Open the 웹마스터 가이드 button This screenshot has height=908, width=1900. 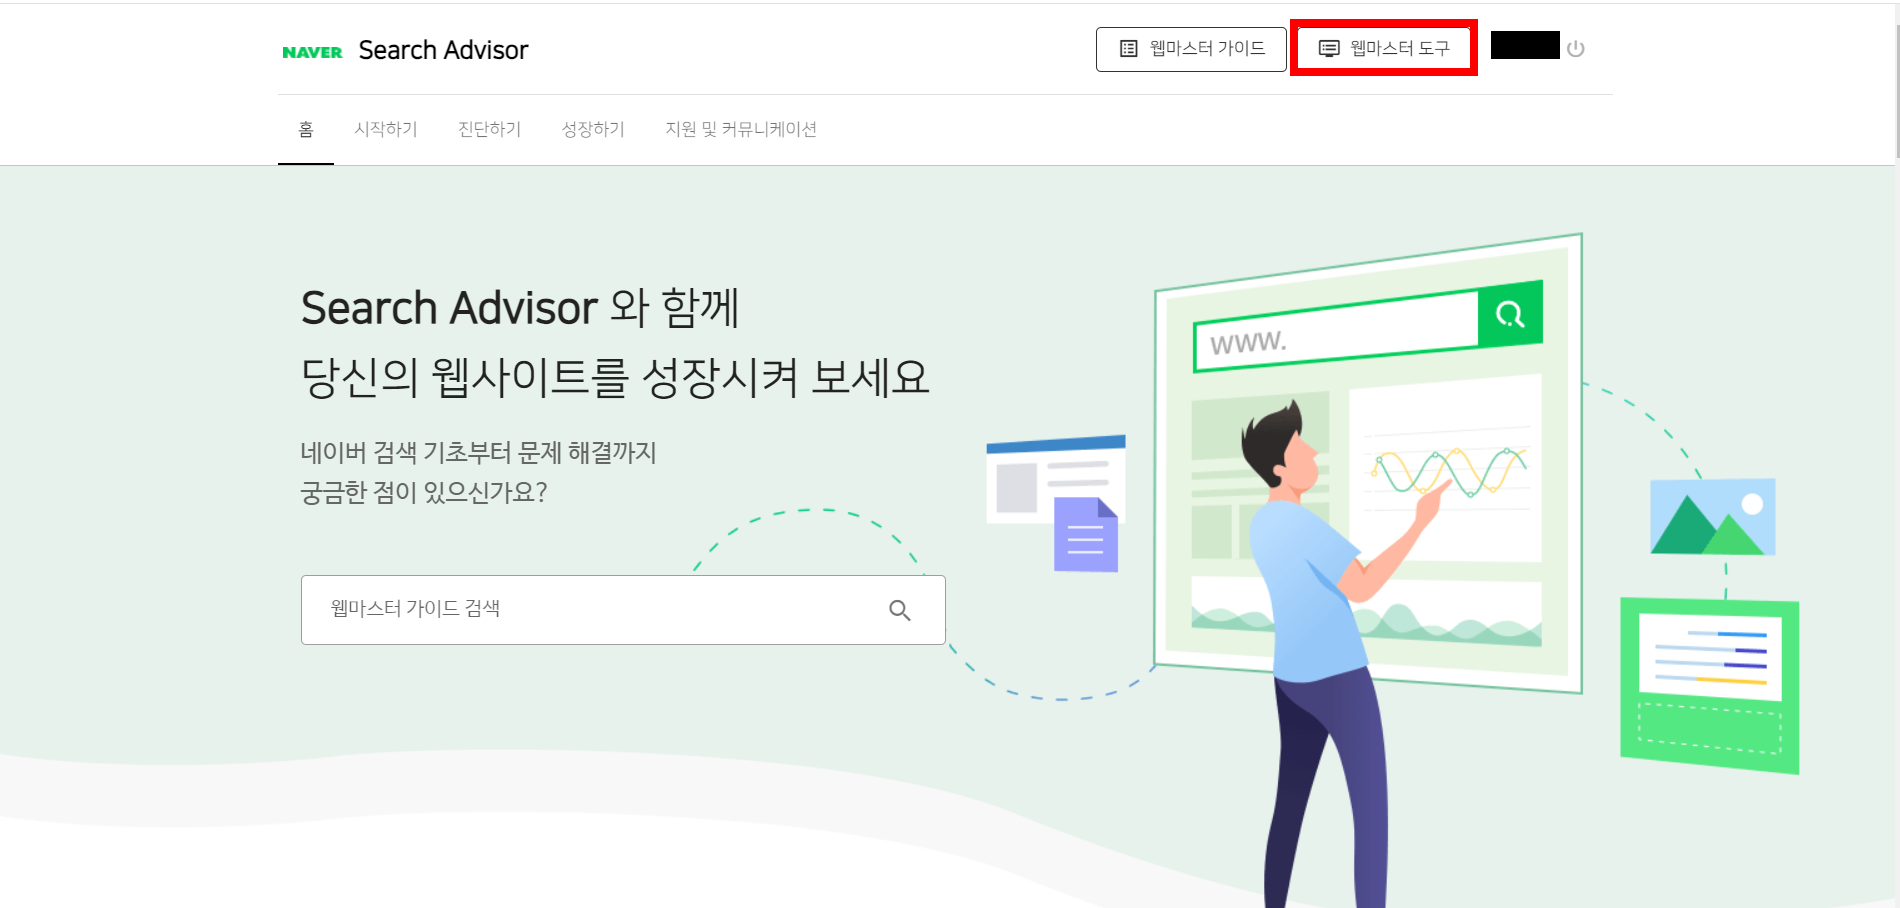tap(1190, 47)
